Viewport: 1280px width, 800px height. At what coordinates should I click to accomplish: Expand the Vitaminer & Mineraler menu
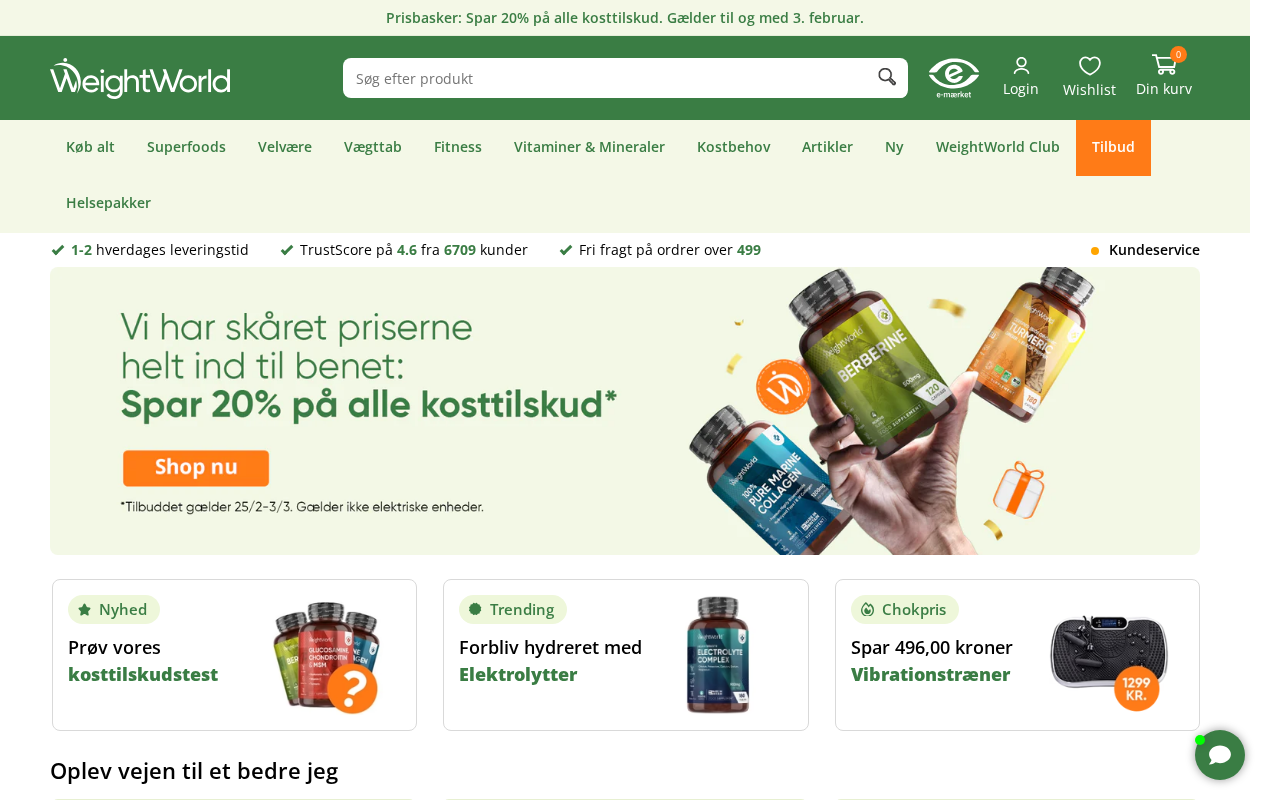click(589, 147)
